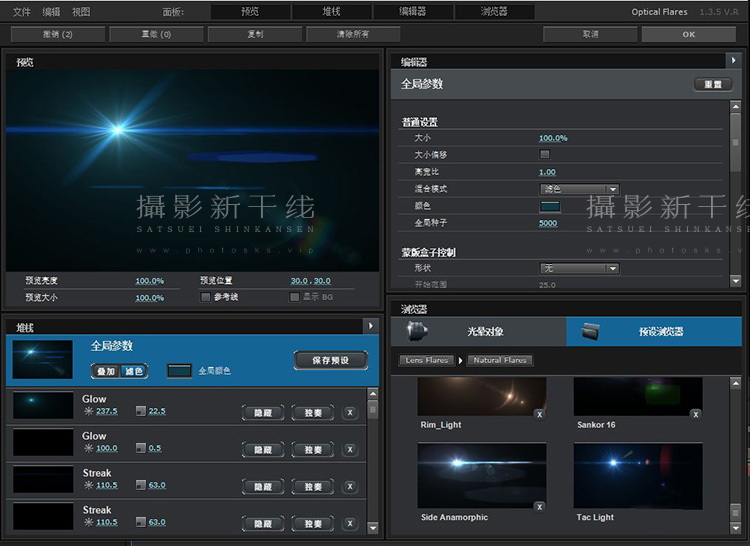Screen dimensions: 750x546
Task: Confirm with the OK button
Action: pos(689,34)
